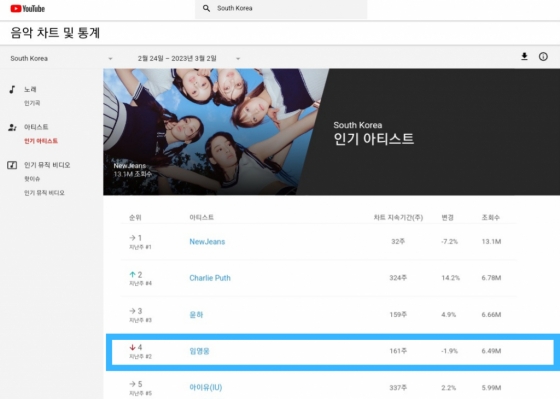Click the search magnifier icon
Viewport: 560px width, 399px height.
[206, 8]
